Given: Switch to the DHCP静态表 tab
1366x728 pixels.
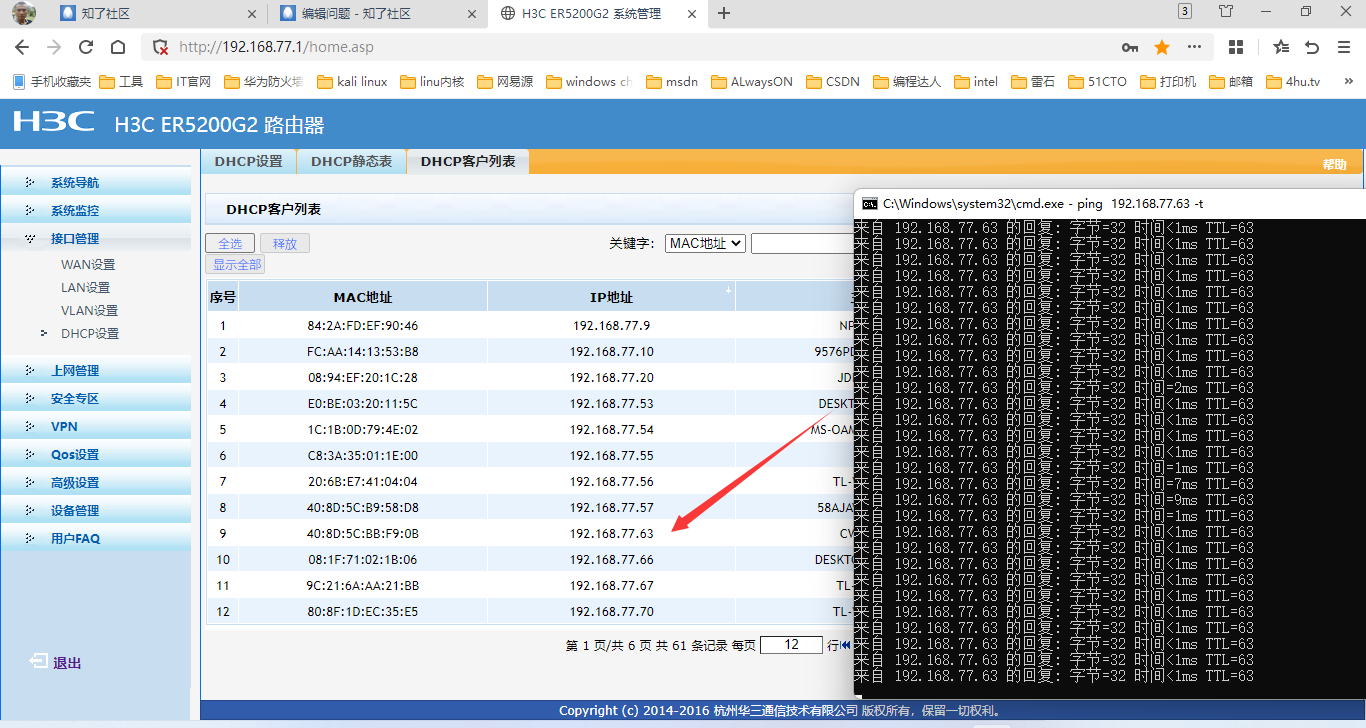Looking at the screenshot, I should (x=351, y=161).
